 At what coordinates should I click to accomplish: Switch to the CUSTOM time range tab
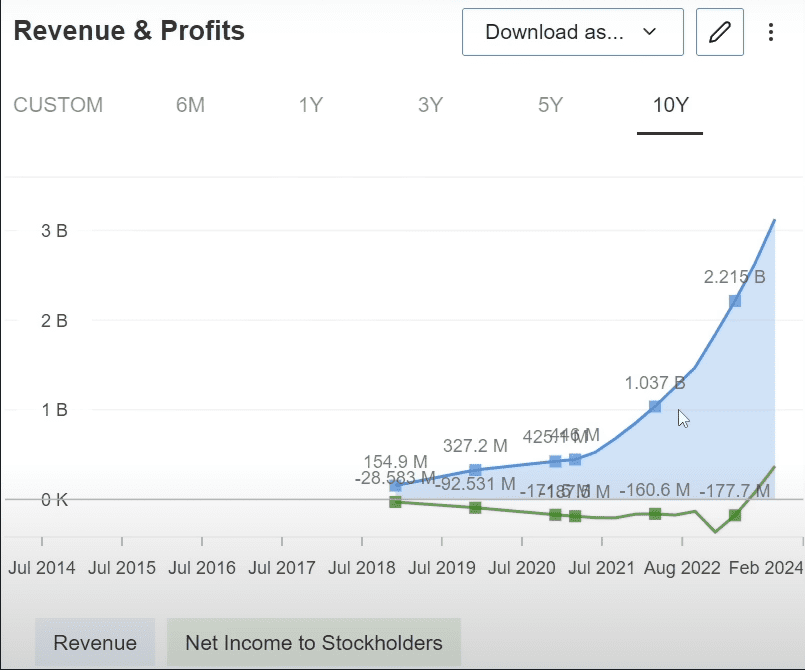click(x=58, y=105)
